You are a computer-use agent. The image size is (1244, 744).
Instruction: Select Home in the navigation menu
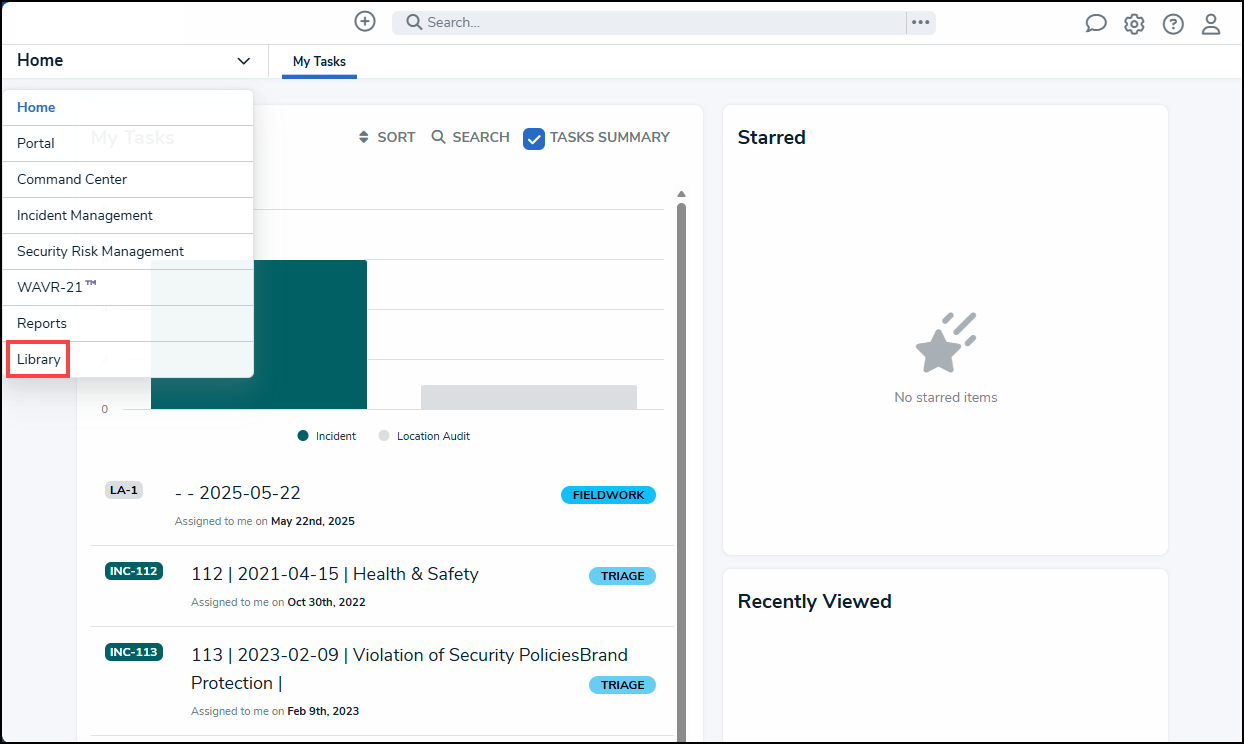click(128, 107)
